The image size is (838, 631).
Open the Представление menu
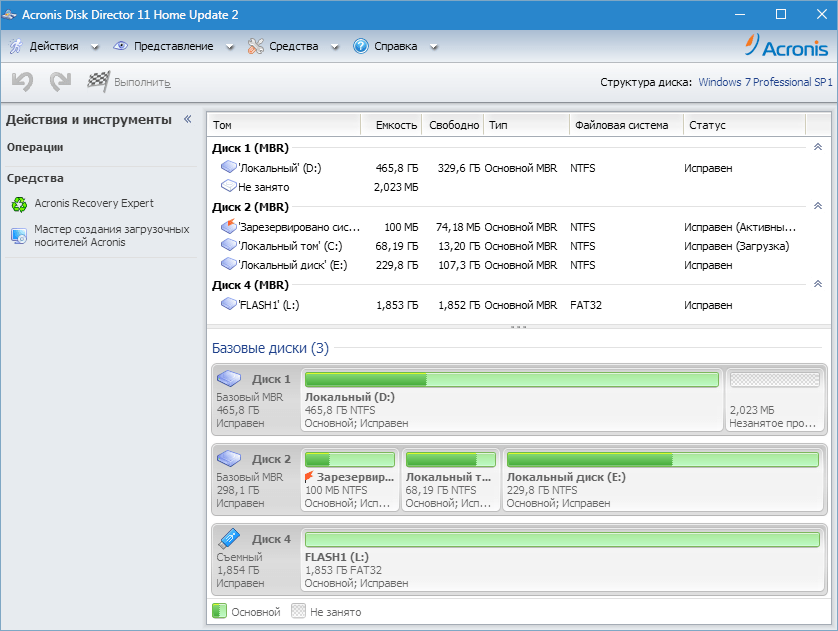pos(174,46)
